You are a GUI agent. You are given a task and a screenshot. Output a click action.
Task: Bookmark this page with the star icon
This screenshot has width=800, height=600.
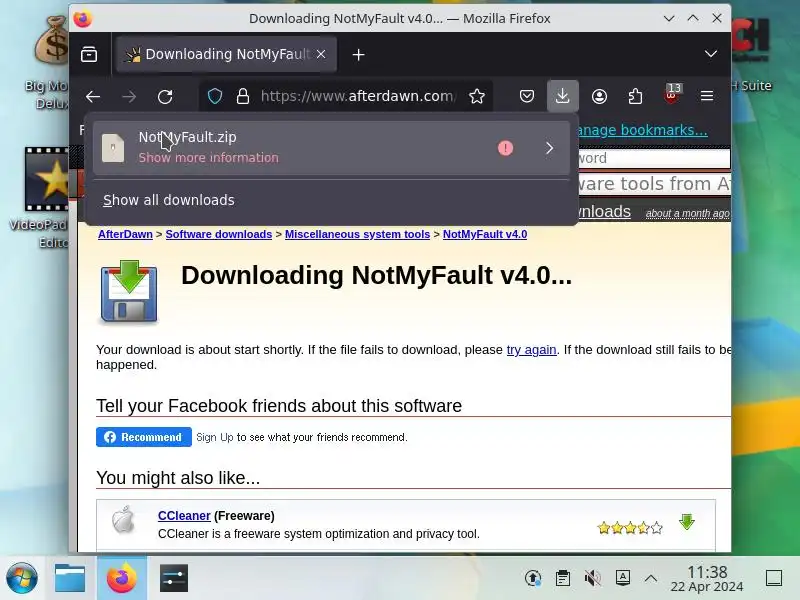pyautogui.click(x=477, y=96)
